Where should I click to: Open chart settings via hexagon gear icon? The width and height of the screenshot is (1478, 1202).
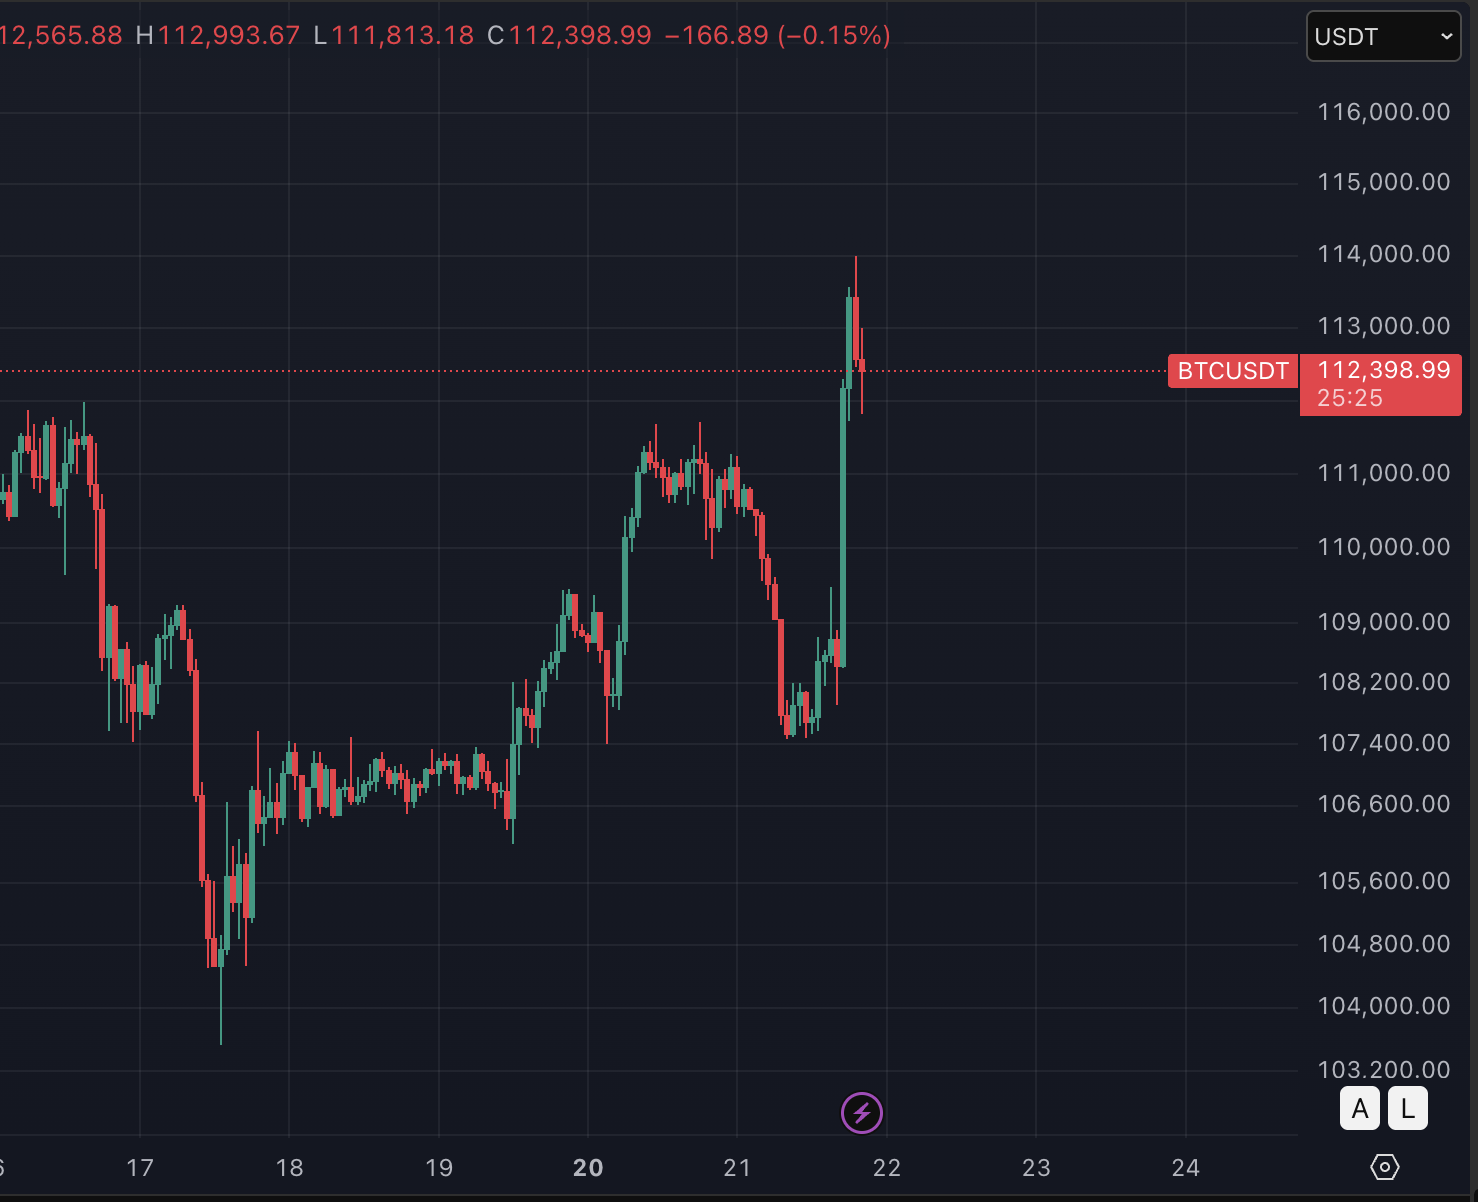pos(1385,1167)
